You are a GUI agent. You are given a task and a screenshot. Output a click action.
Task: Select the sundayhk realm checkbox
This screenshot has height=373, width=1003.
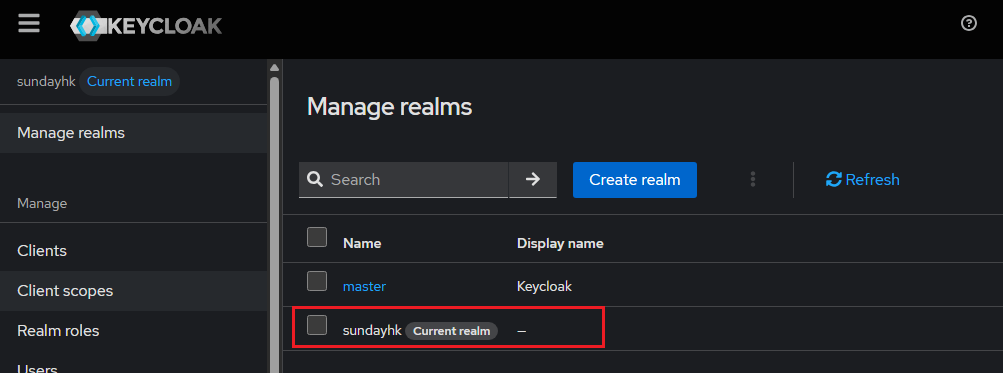317,325
